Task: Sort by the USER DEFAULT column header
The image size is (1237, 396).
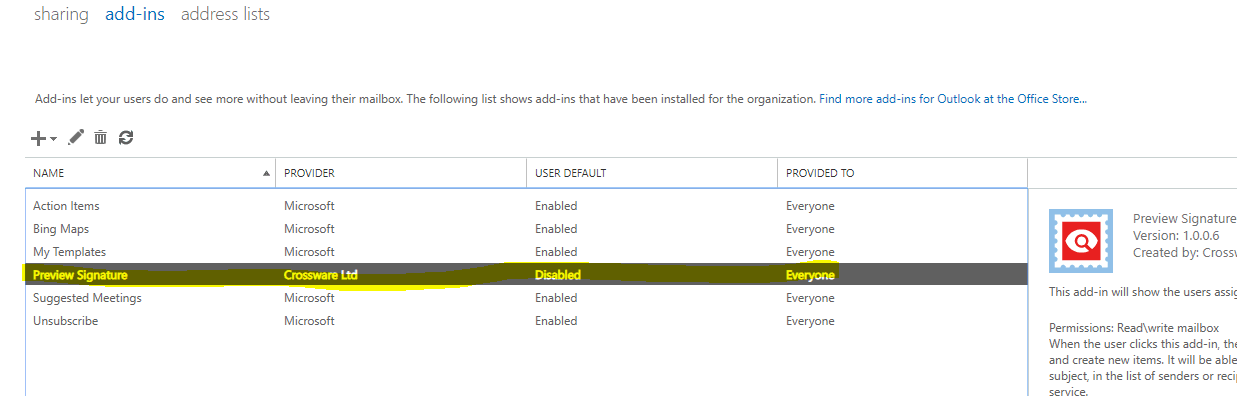Action: click(x=652, y=173)
